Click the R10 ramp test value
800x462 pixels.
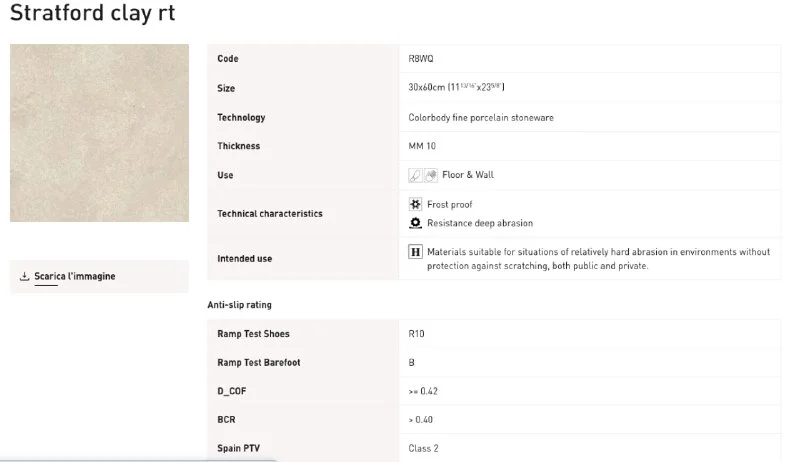click(417, 334)
